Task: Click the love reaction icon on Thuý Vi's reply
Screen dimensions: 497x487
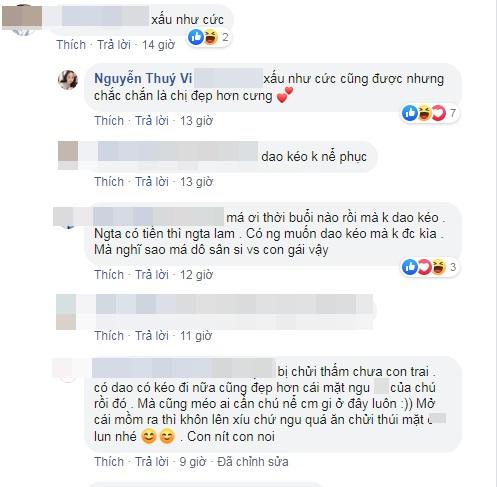Action: (439, 113)
